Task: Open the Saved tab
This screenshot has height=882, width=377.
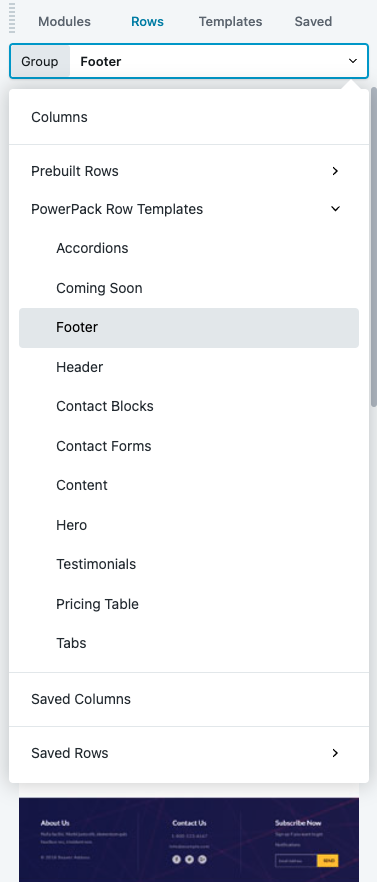Action: point(313,22)
